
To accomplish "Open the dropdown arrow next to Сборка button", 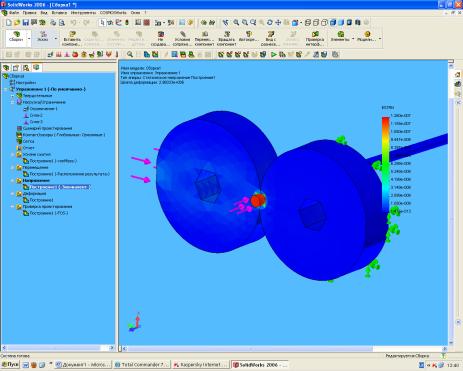I will (29, 39).
